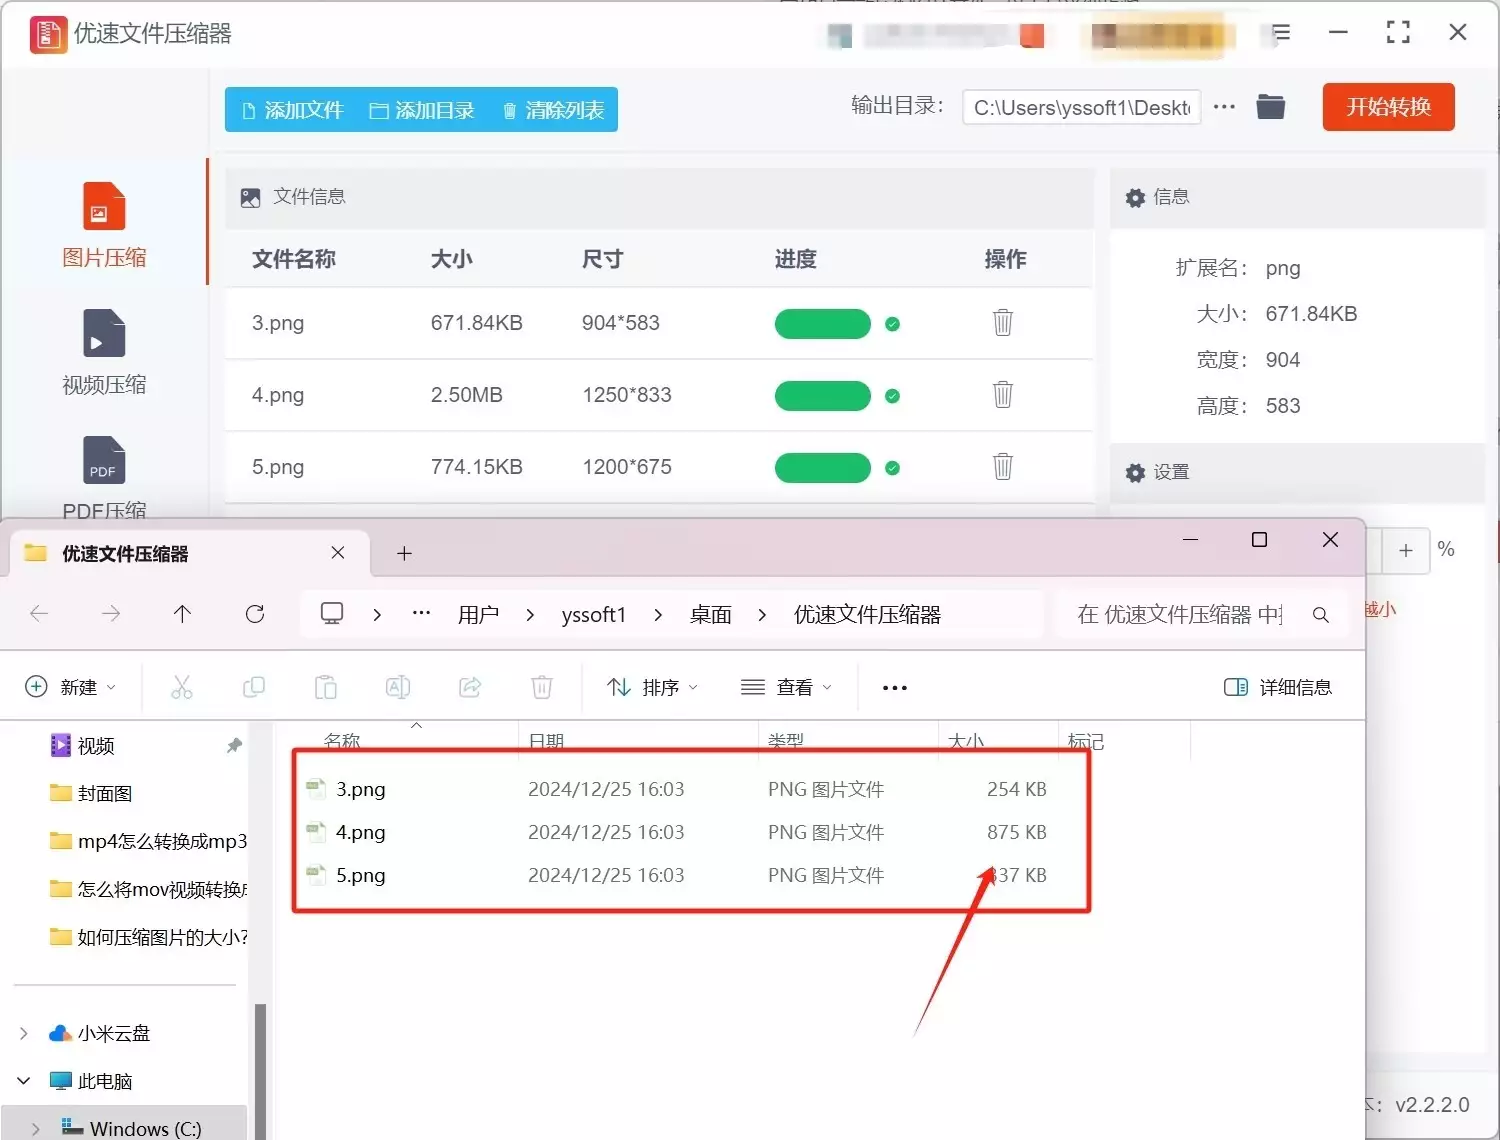Open the 查看 view dropdown
The image size is (1500, 1140).
(786, 687)
